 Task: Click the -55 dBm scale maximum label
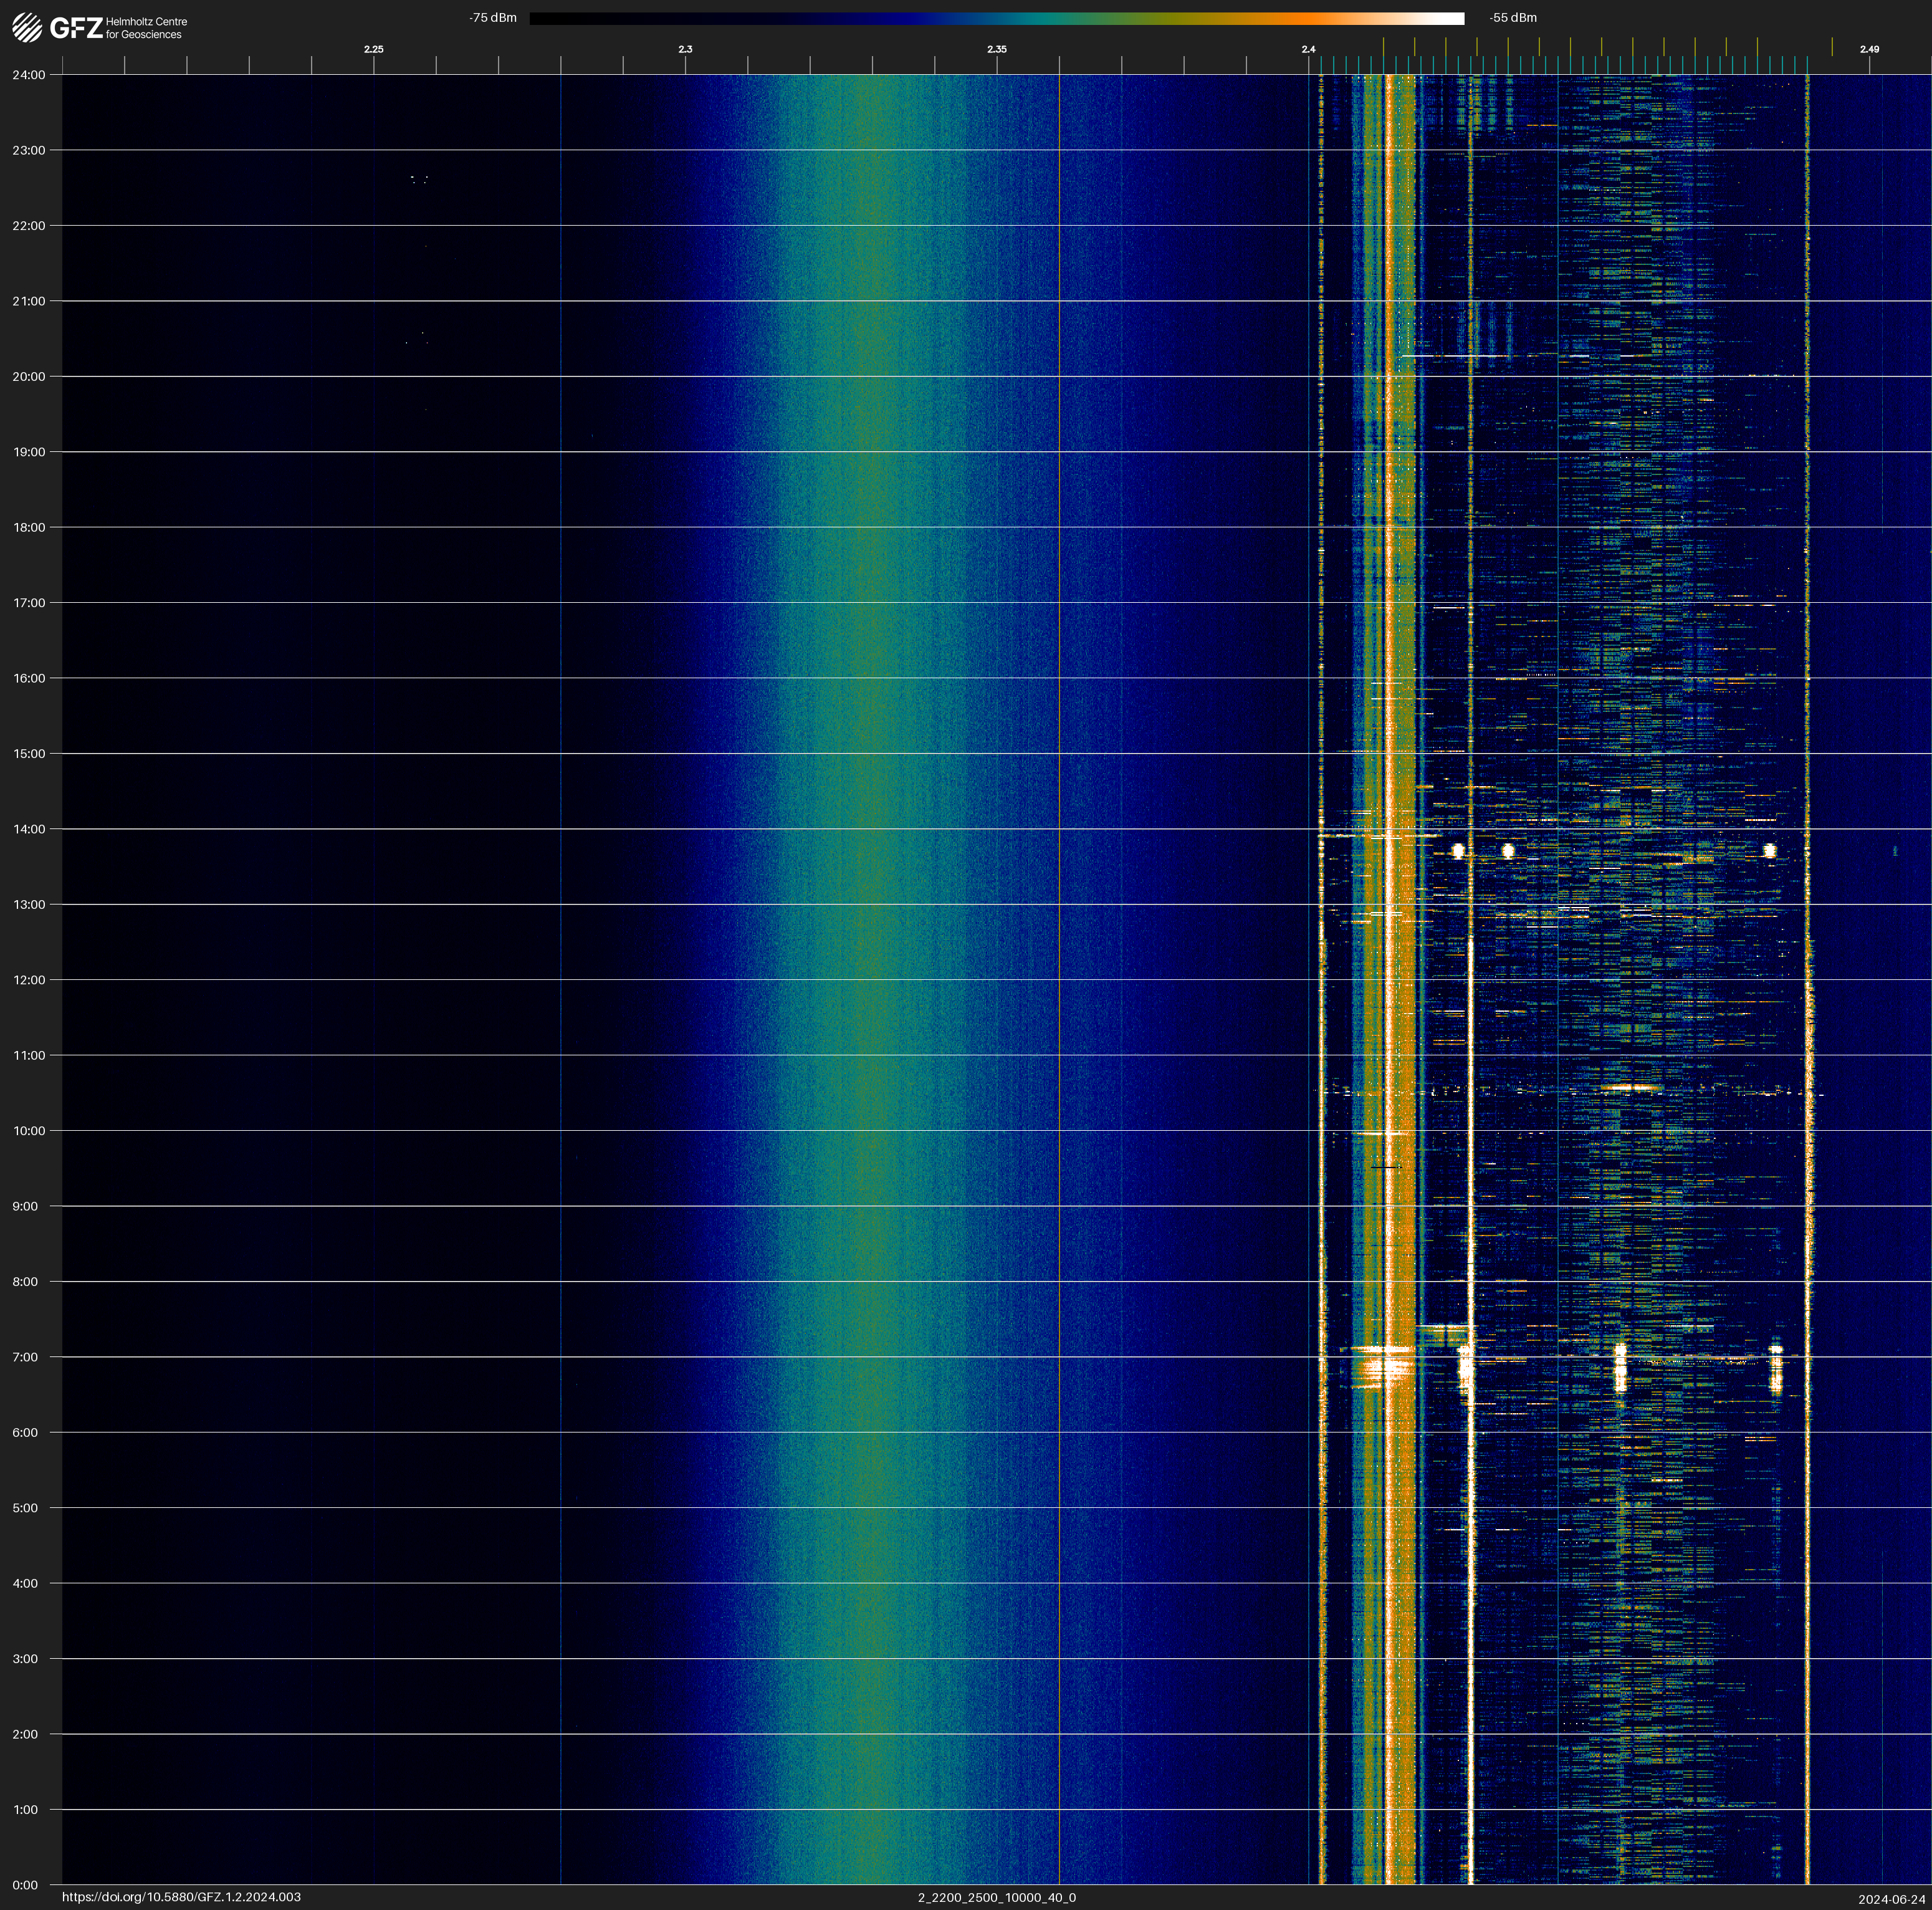coord(1512,18)
